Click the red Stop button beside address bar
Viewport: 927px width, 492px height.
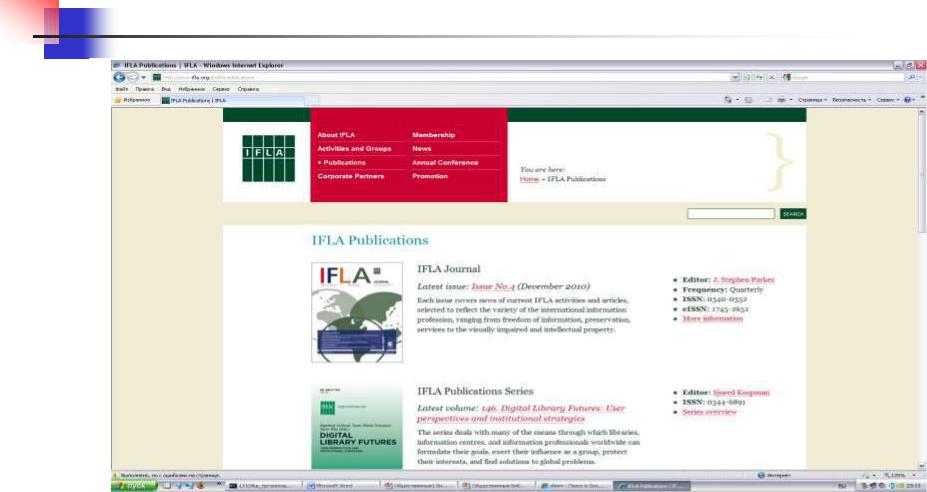click(x=771, y=77)
